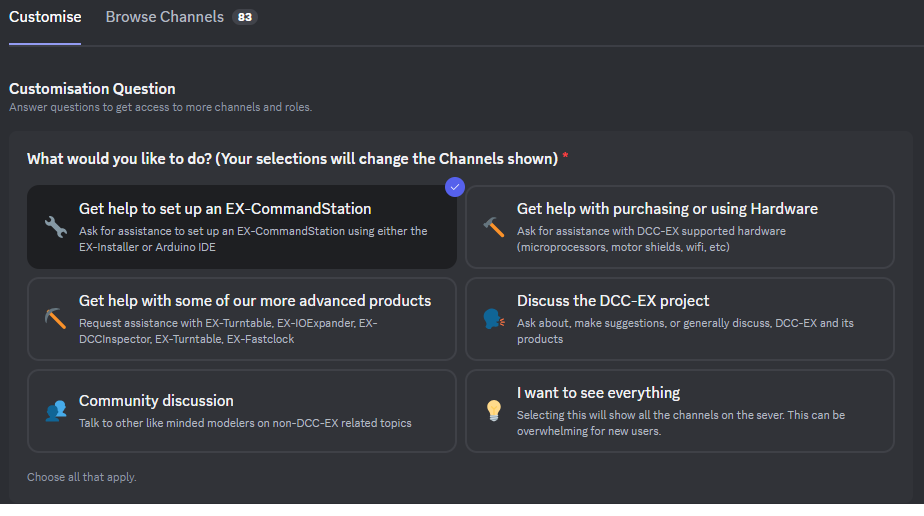
Task: Click the light bulb see everything icon
Action: (x=493, y=410)
